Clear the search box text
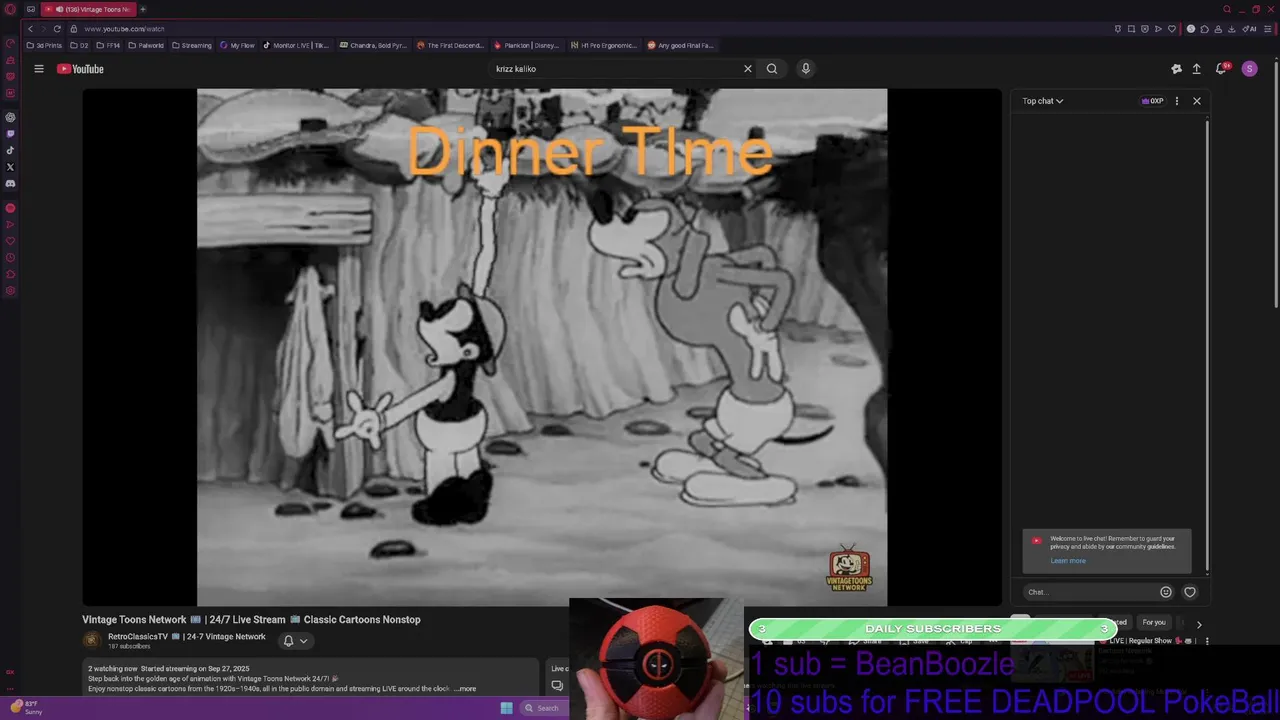The image size is (1280, 720). pos(747,69)
